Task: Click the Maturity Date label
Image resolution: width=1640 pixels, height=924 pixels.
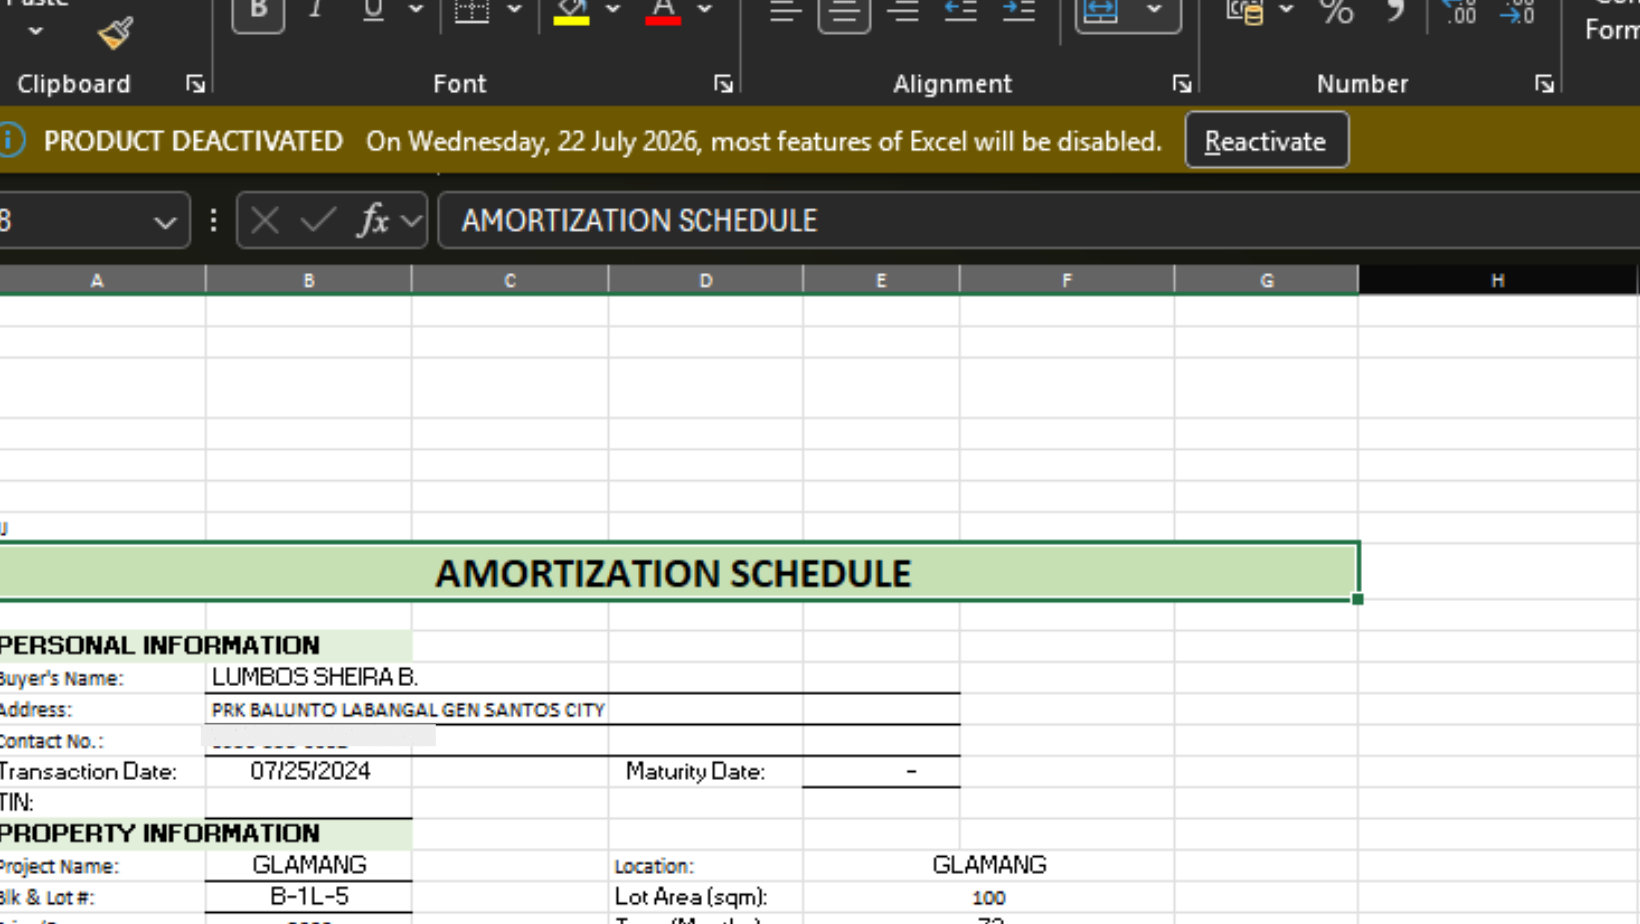Action: pos(695,771)
